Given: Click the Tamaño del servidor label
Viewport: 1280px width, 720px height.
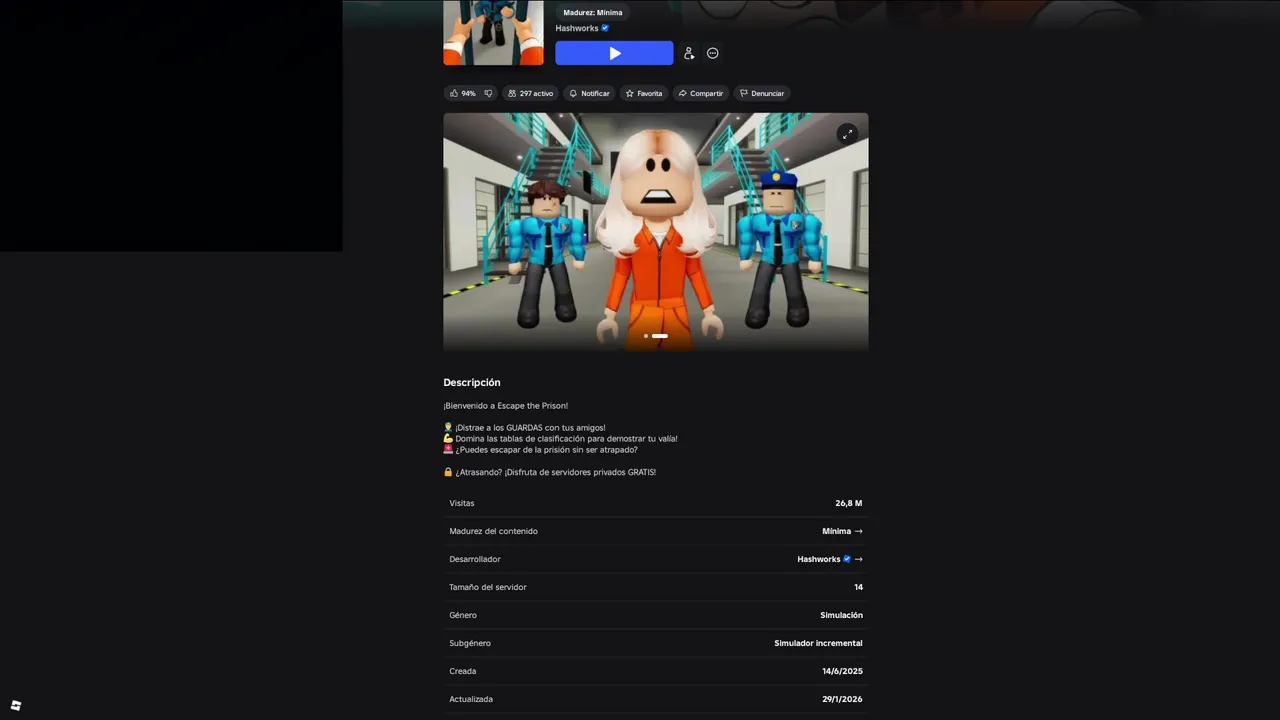Looking at the screenshot, I should point(488,587).
